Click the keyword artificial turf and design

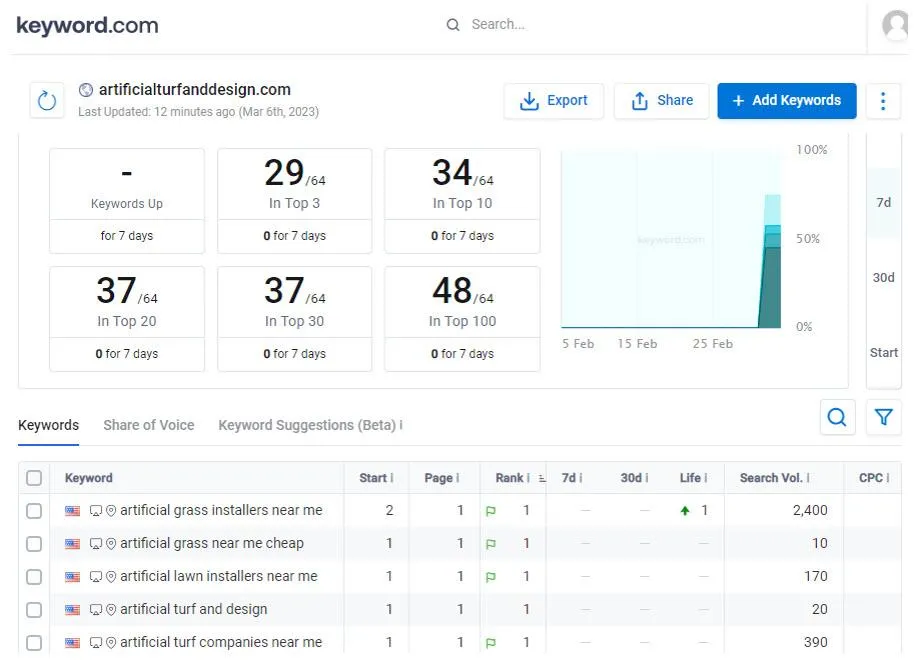coord(194,610)
